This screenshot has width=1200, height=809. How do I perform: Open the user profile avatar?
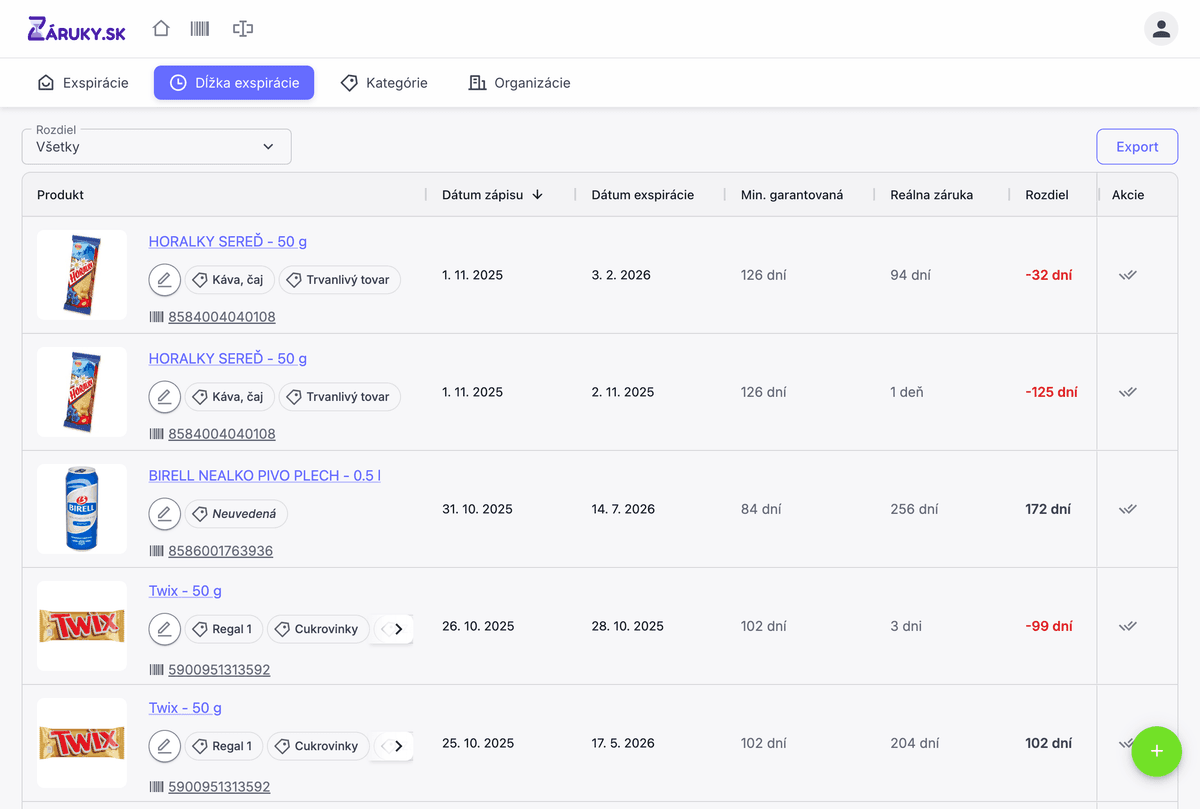pos(1160,29)
